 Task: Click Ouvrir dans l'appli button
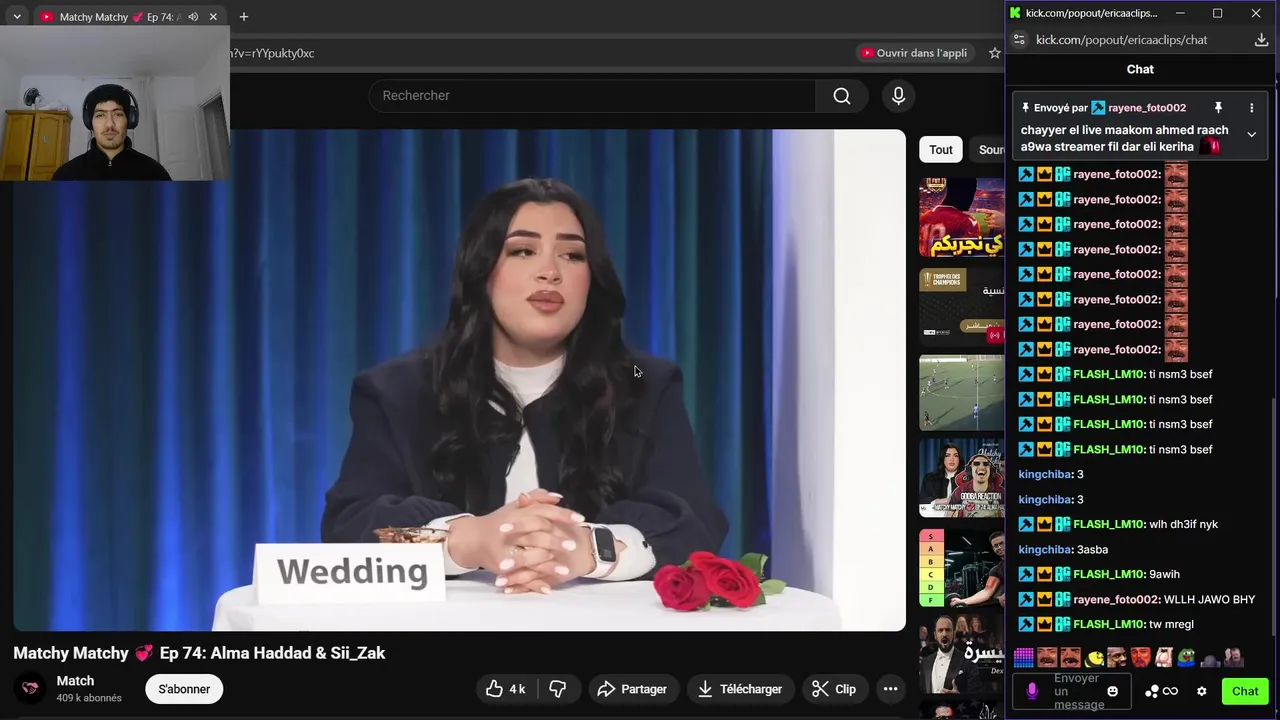pos(915,53)
